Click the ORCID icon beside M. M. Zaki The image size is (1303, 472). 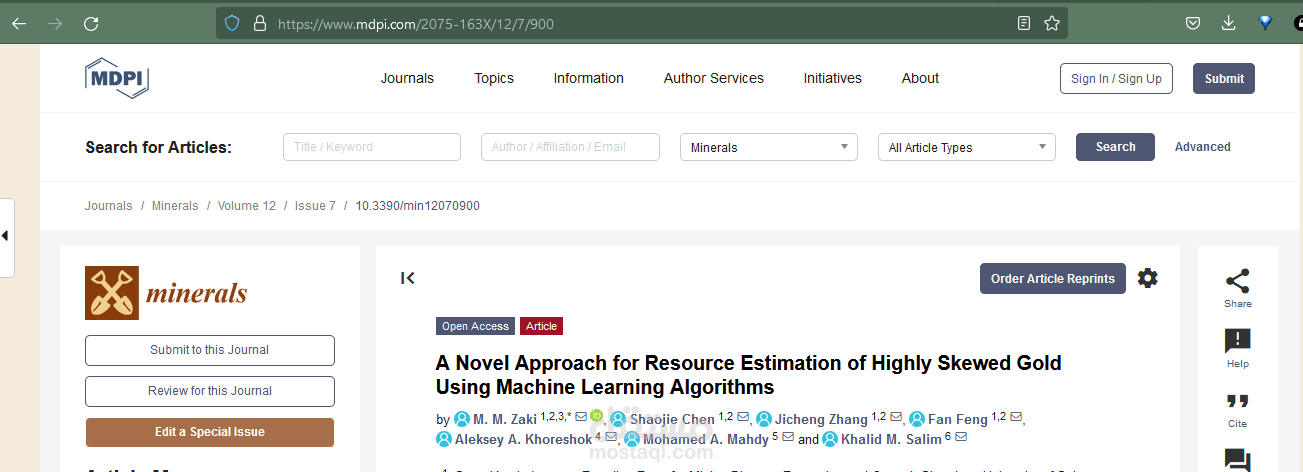point(596,416)
